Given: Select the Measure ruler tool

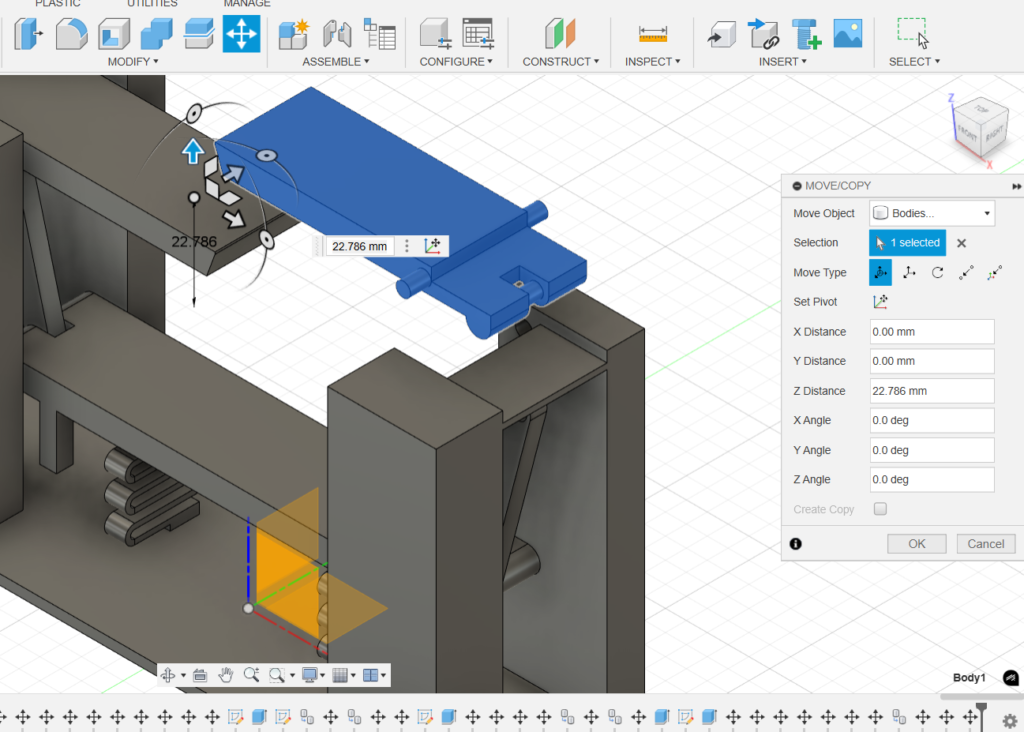Looking at the screenshot, I should coord(652,34).
